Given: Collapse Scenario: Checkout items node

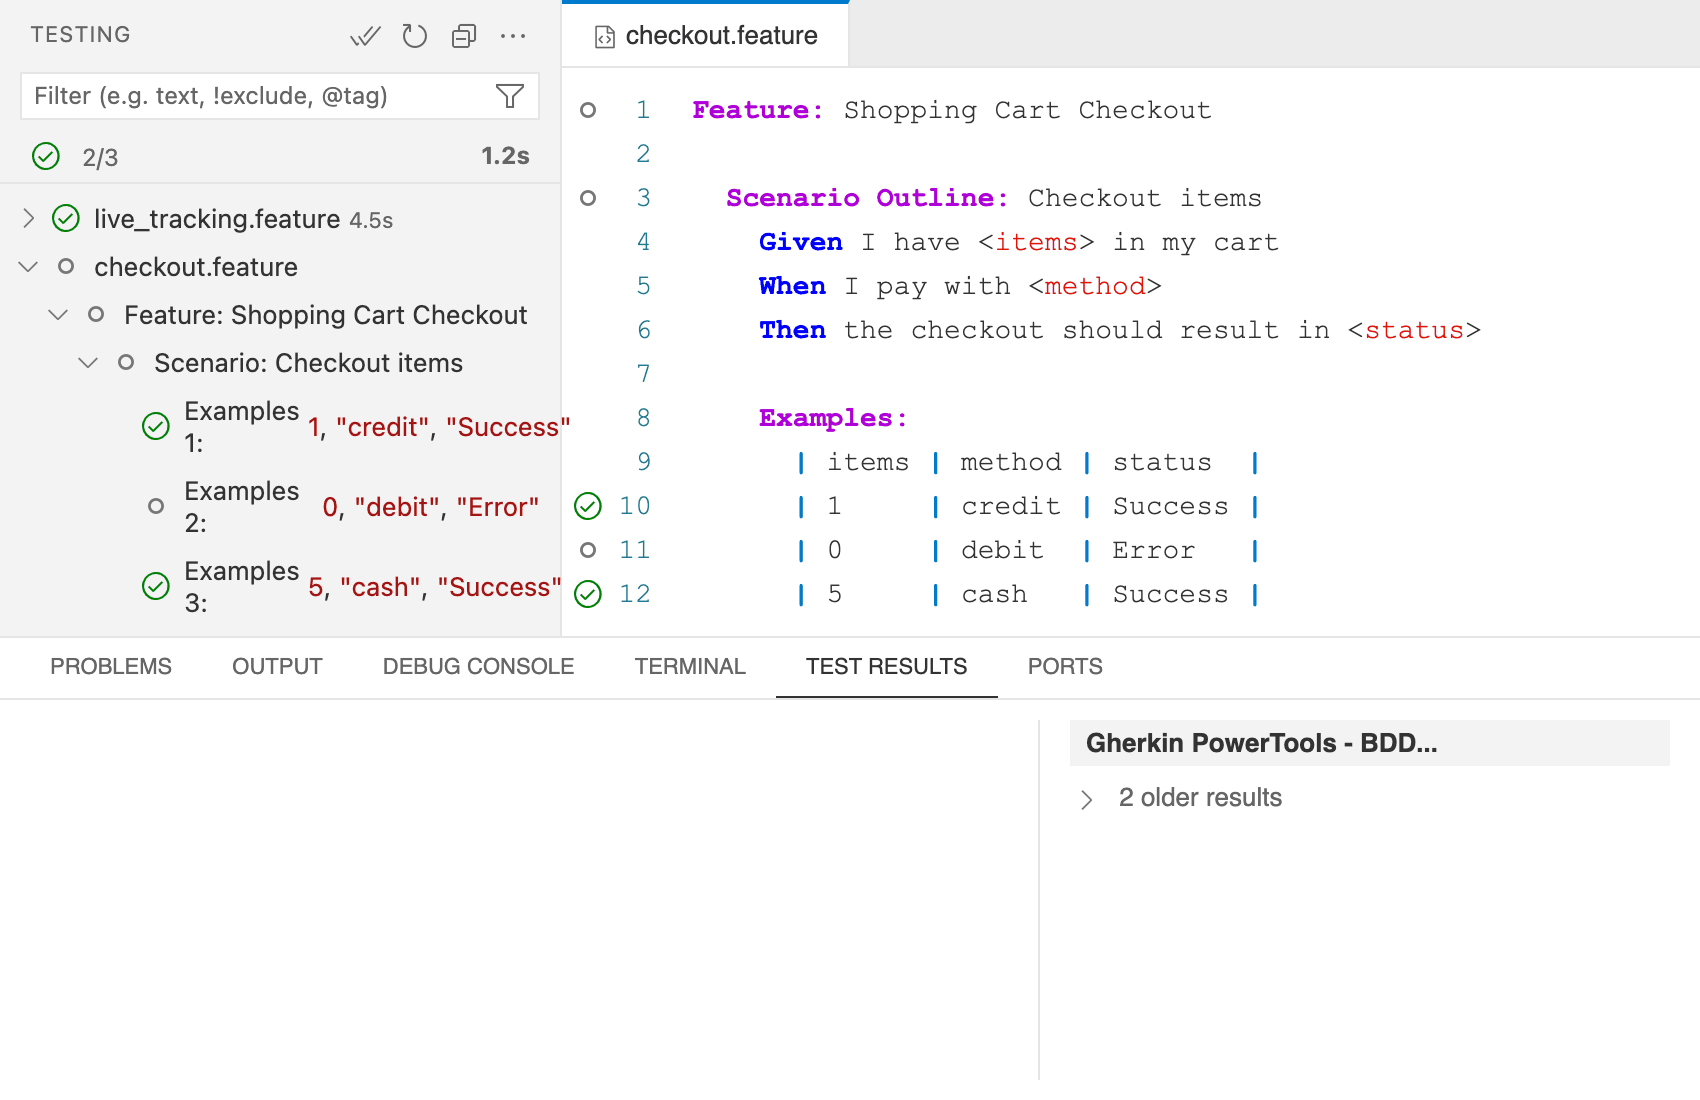Looking at the screenshot, I should coord(89,362).
